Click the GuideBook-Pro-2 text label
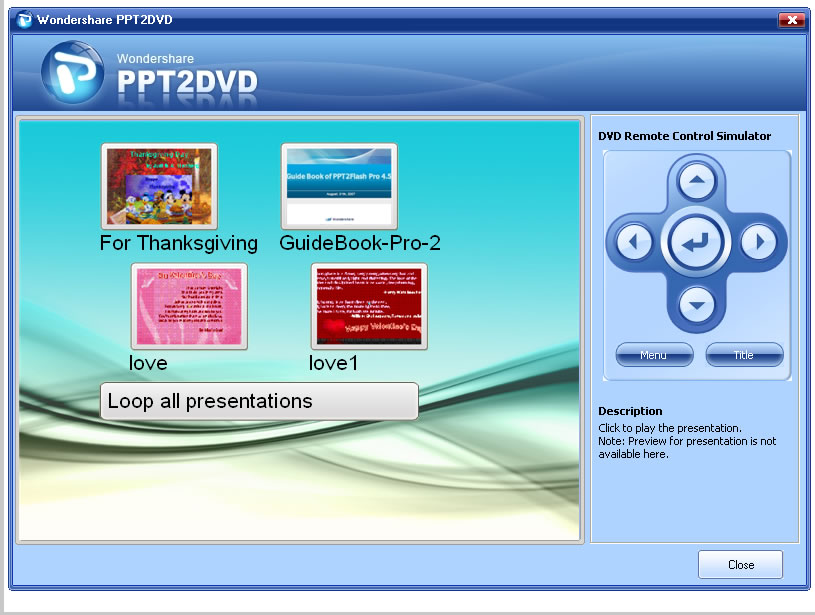815x615 pixels. coord(360,243)
